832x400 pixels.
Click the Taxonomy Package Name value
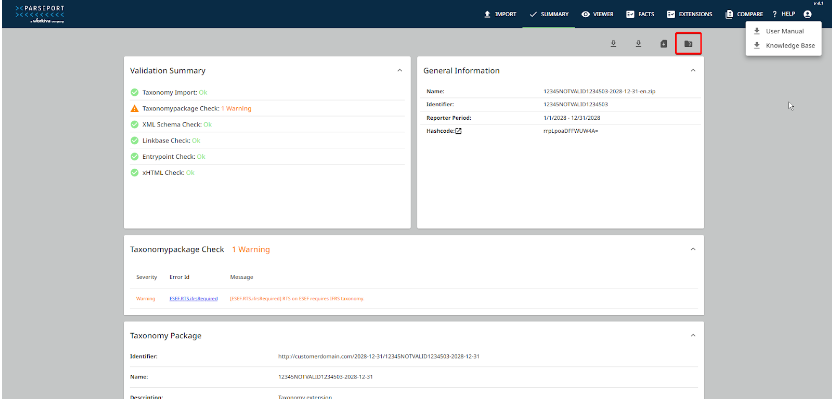[x=323, y=377]
